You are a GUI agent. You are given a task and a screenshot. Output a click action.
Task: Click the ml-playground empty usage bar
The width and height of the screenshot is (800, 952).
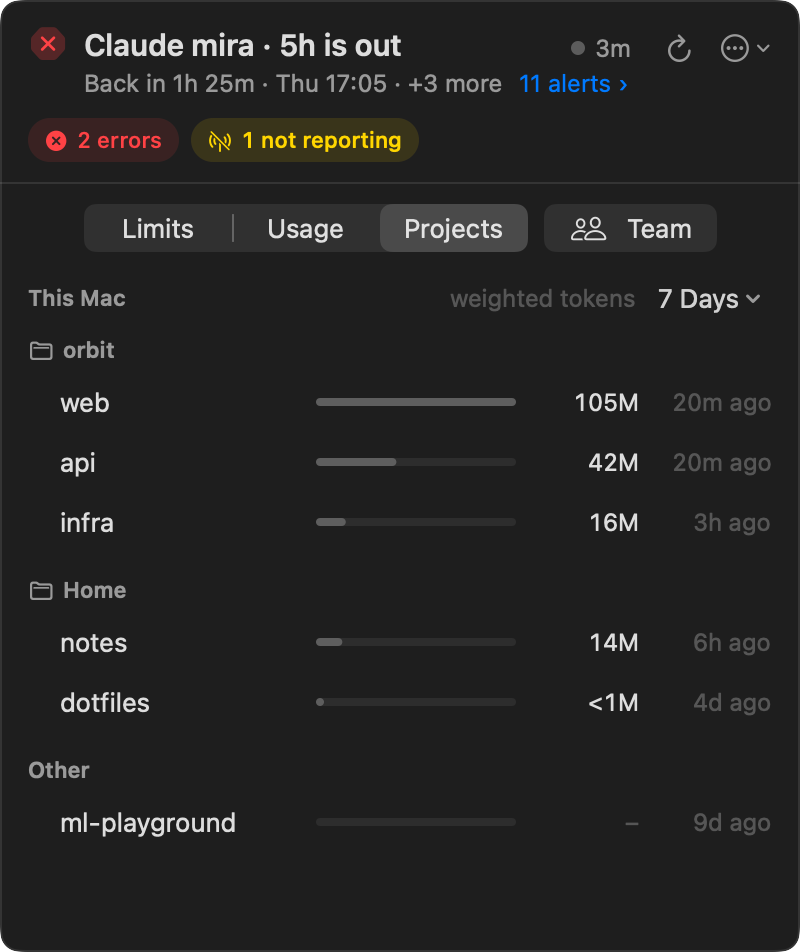pos(416,822)
